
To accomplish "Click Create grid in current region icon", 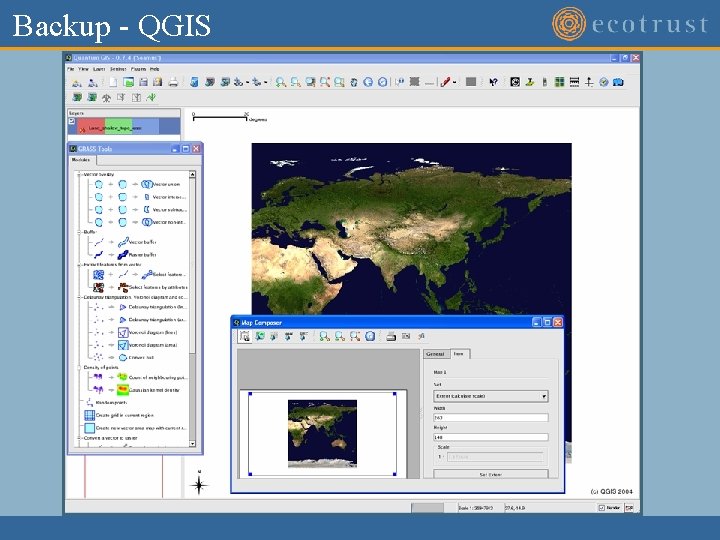I will (90, 415).
